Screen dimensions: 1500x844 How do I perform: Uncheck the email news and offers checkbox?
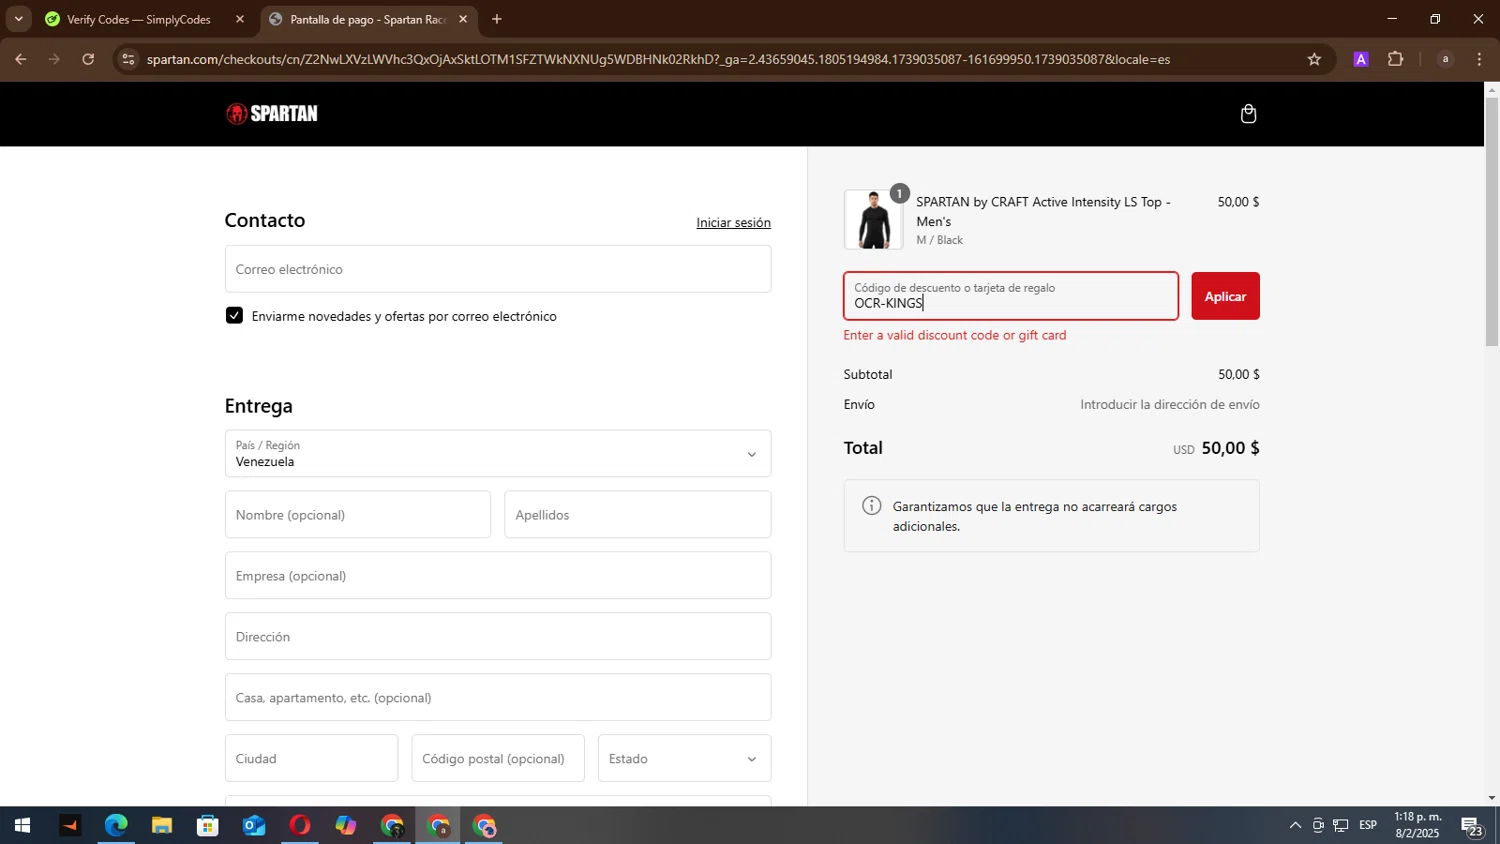(234, 316)
